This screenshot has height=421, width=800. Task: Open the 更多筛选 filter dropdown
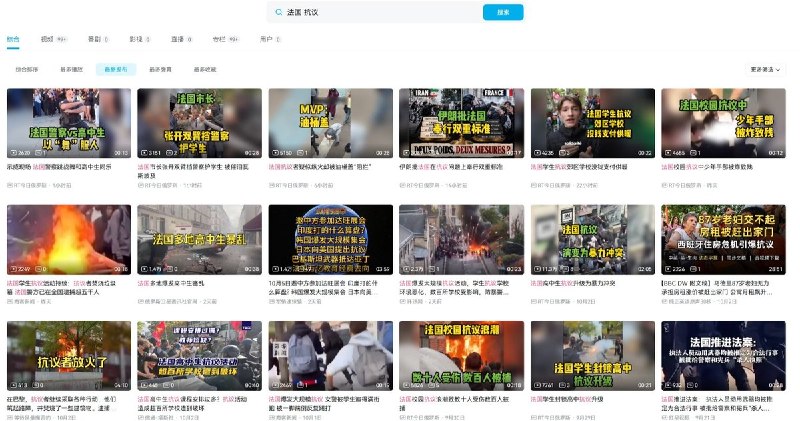click(765, 69)
